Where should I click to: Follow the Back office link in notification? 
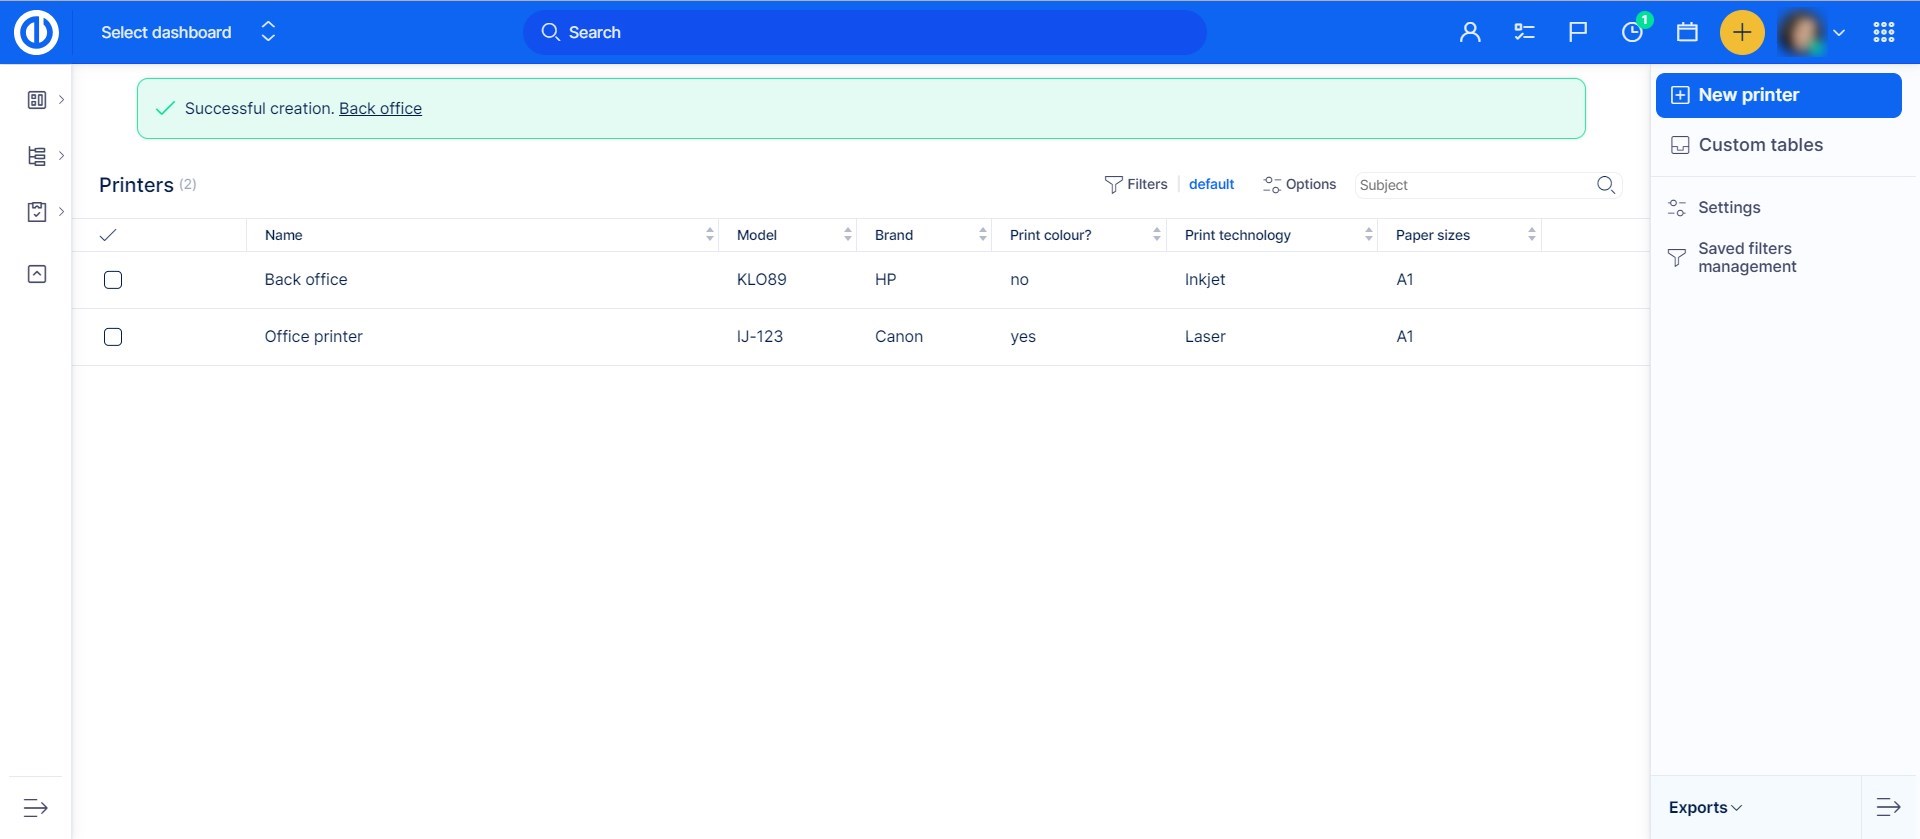point(380,108)
